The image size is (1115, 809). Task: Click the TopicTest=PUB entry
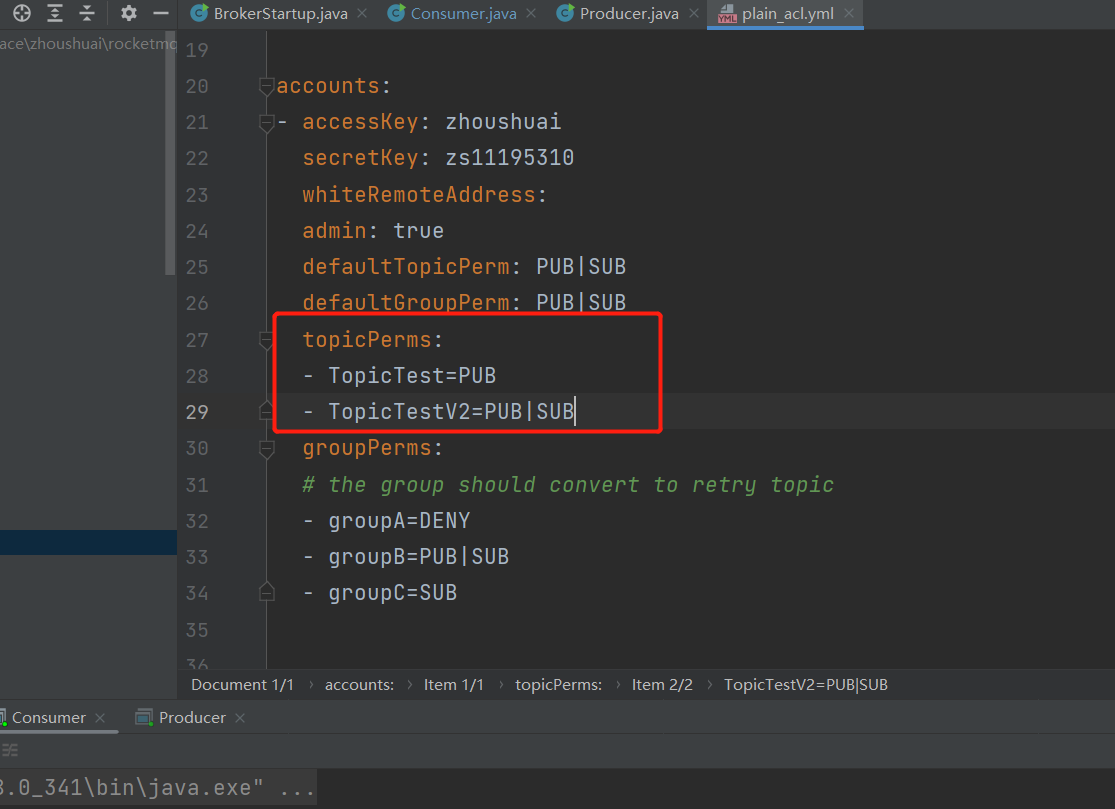[412, 375]
